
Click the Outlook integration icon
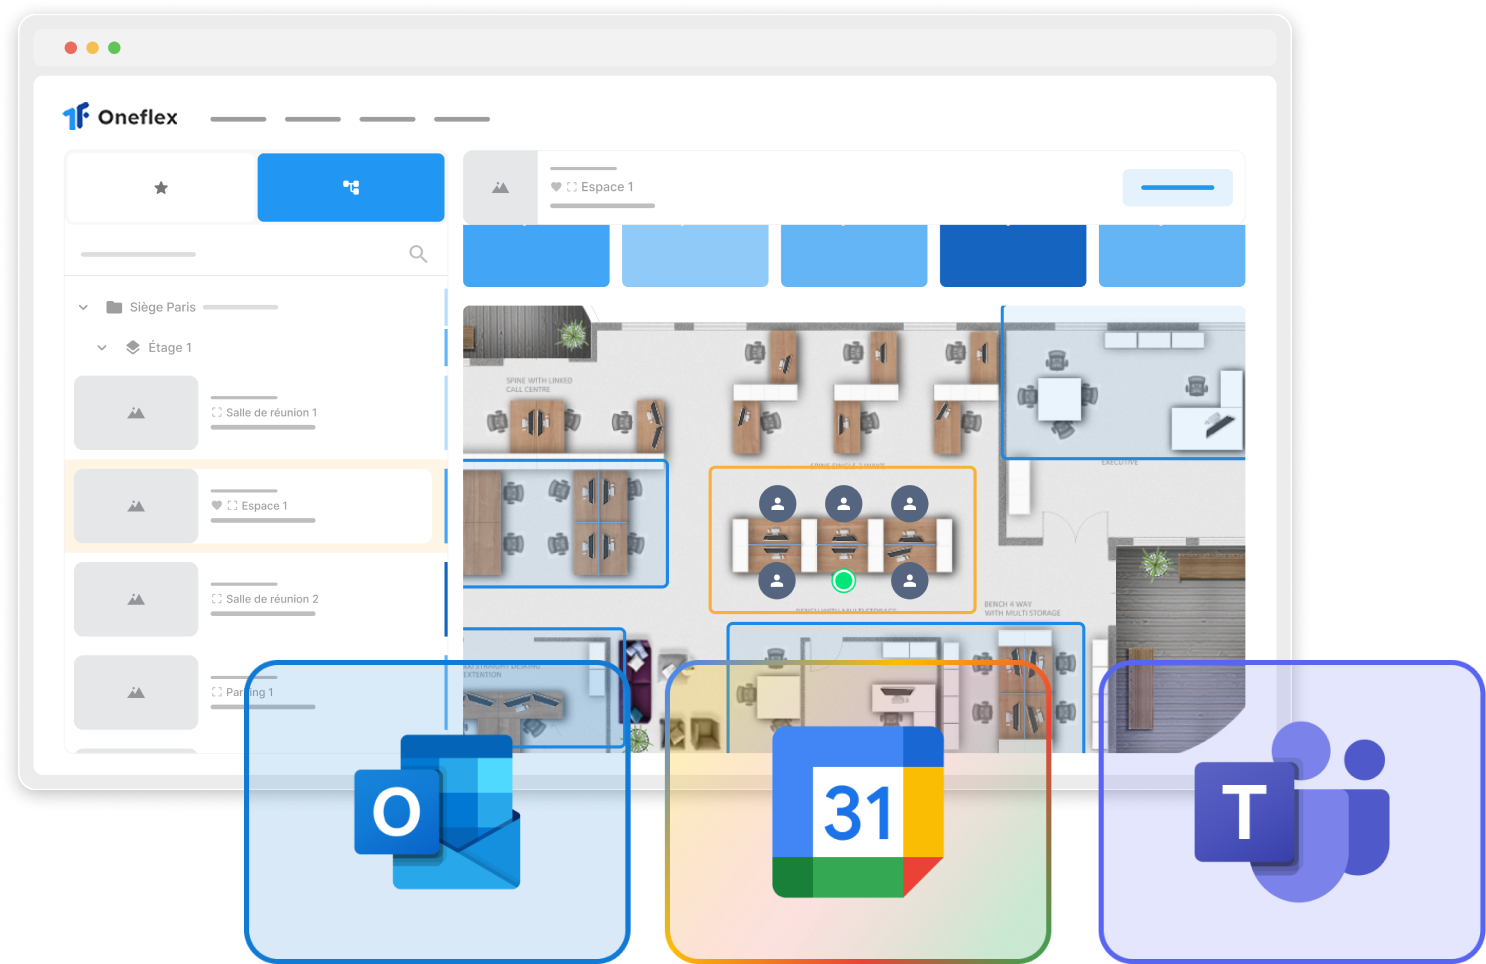point(438,812)
